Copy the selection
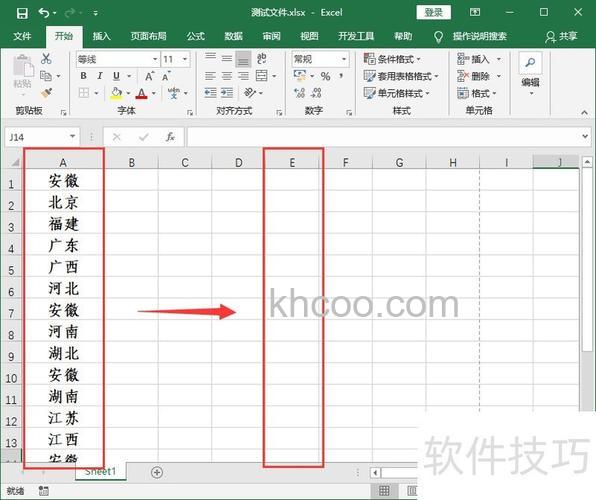This screenshot has height=500, width=596. point(46,76)
